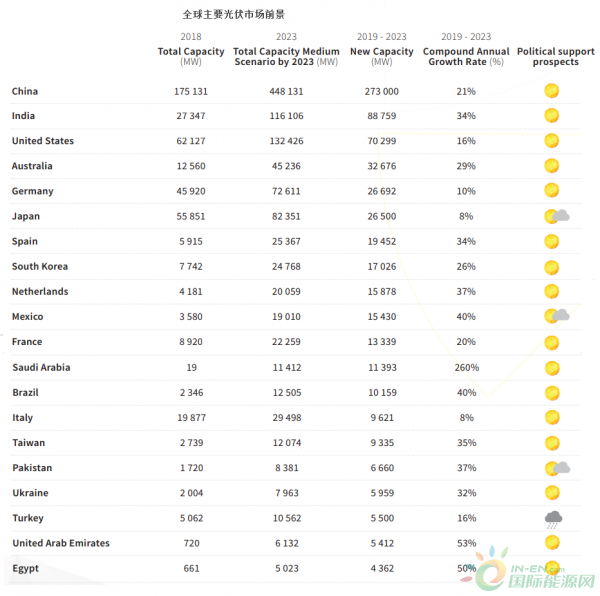The width and height of the screenshot is (600, 596).
Task: Click Japan's partly cloudy support icon
Action: click(556, 216)
